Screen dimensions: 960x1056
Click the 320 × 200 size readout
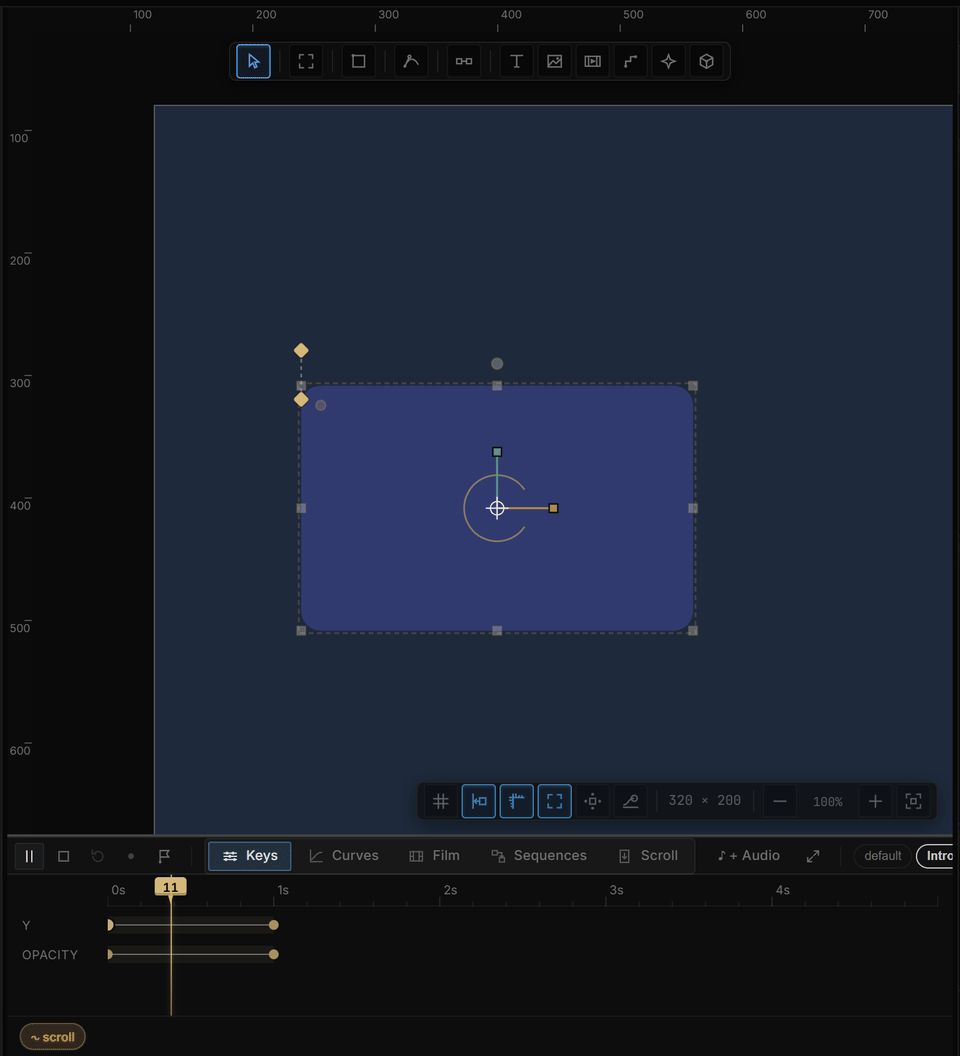705,801
